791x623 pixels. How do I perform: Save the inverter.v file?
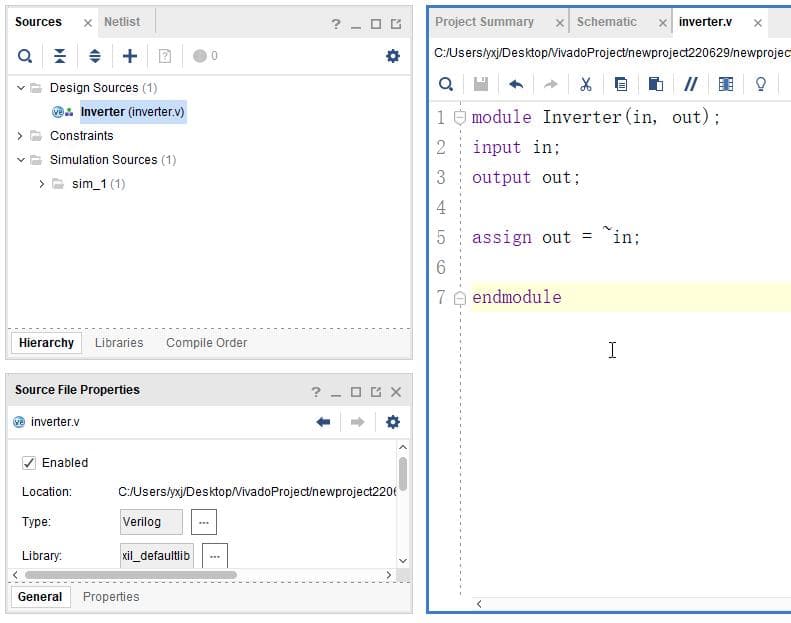[x=481, y=84]
